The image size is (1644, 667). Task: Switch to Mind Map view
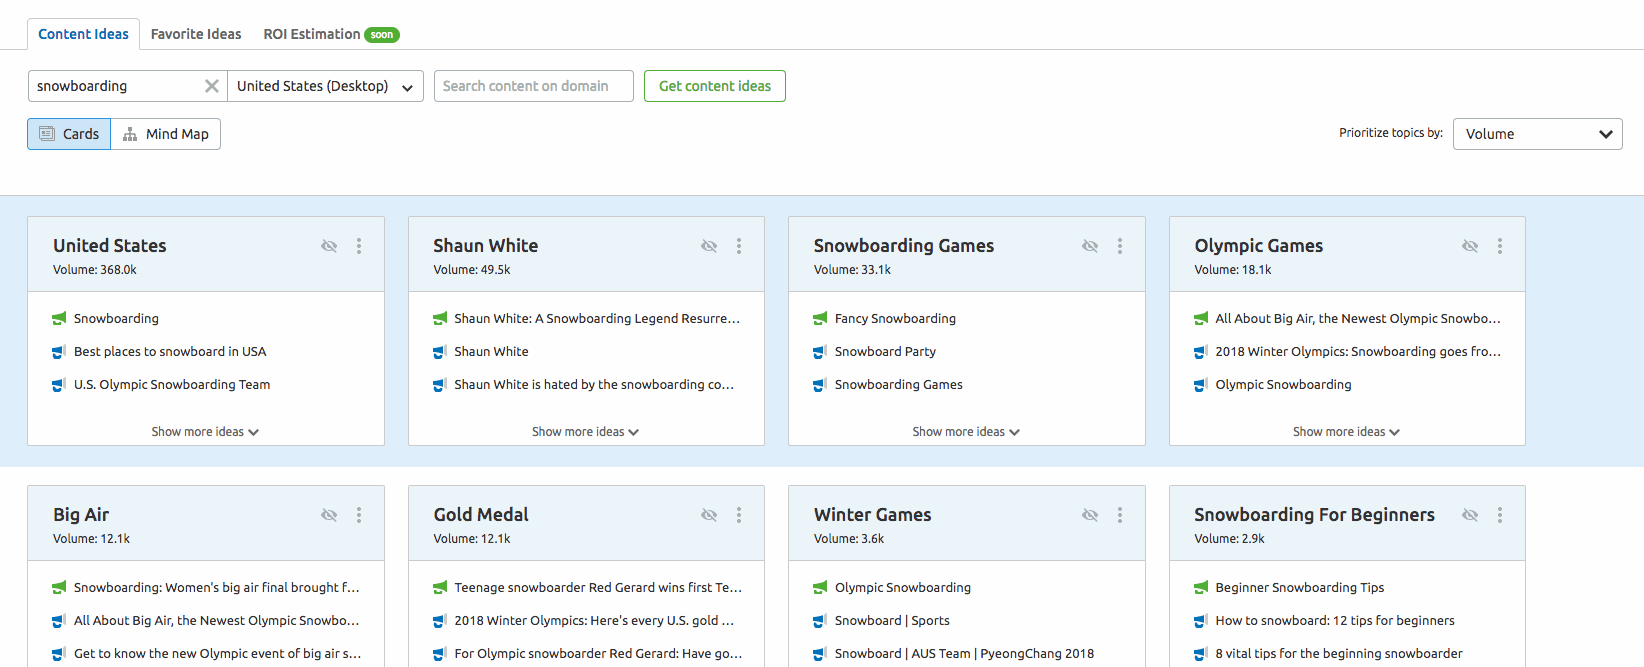166,134
